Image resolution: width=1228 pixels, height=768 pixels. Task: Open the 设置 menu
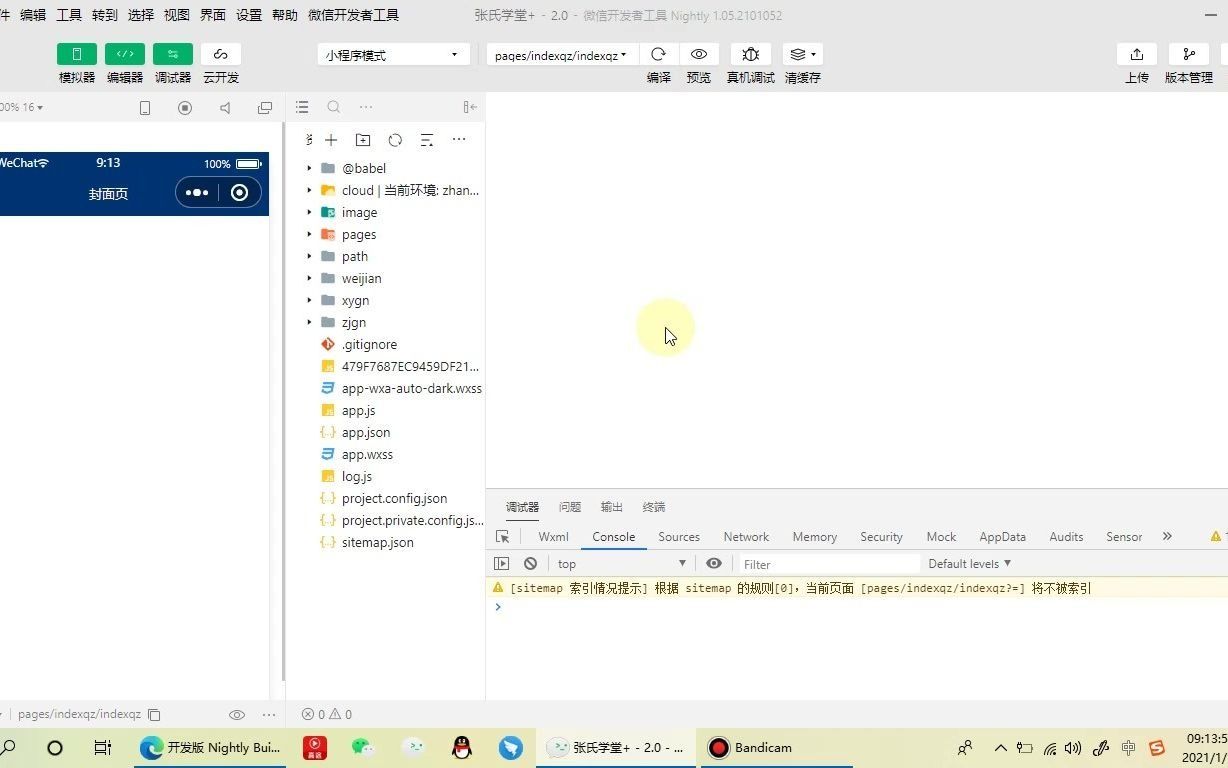click(x=249, y=15)
